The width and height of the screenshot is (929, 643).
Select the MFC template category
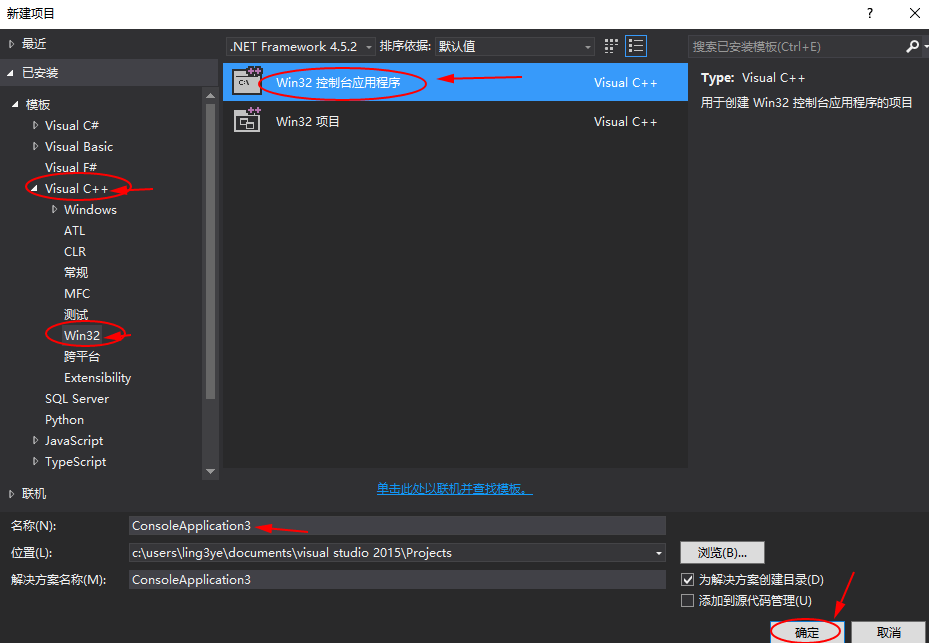pos(77,293)
